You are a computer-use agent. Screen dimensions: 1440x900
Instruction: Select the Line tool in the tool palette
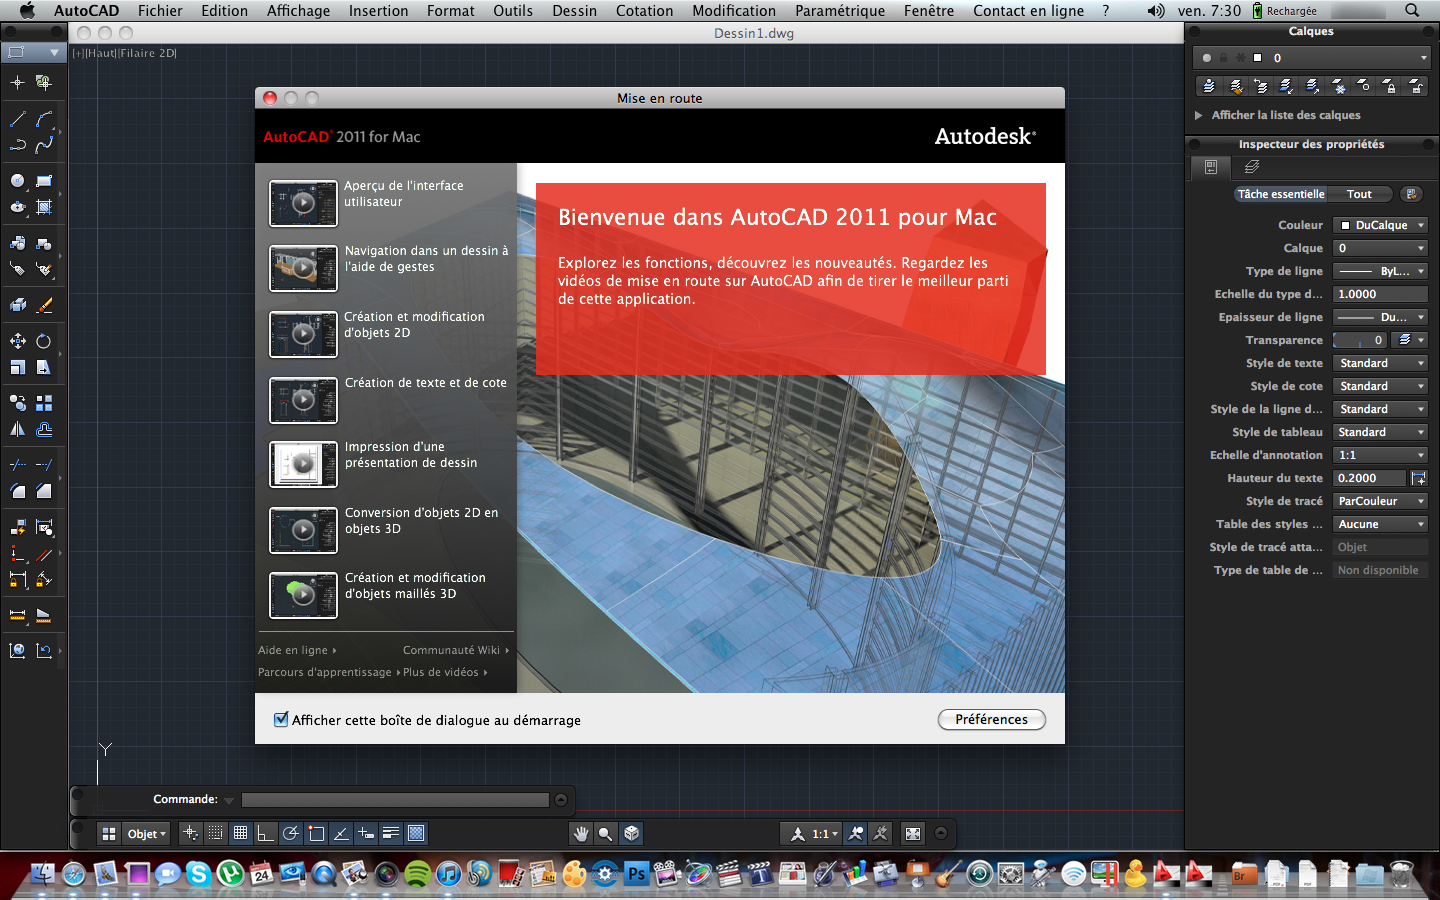point(17,119)
